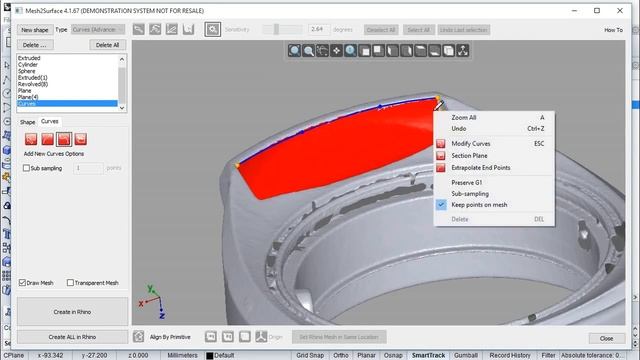640x360 pixels.
Task: Open the How To link
Action: (x=613, y=30)
